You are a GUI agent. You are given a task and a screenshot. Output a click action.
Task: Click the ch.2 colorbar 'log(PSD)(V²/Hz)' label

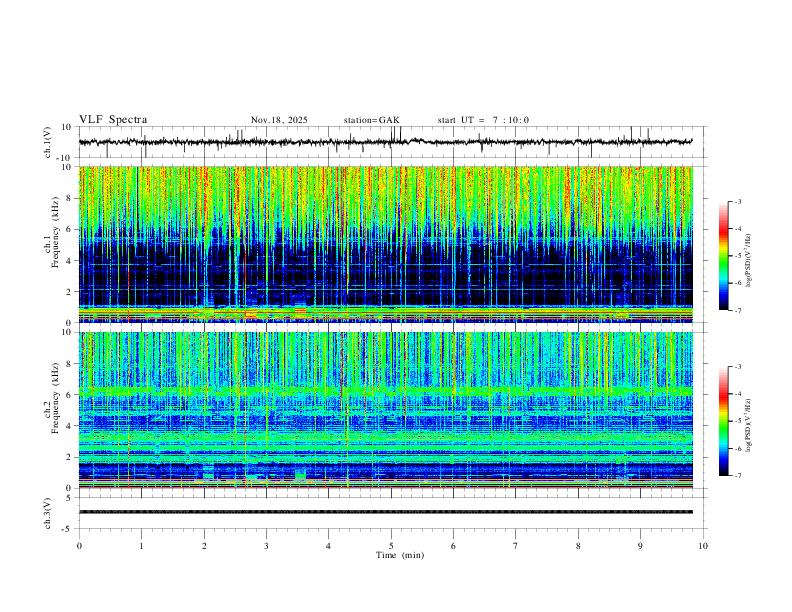[x=748, y=425]
